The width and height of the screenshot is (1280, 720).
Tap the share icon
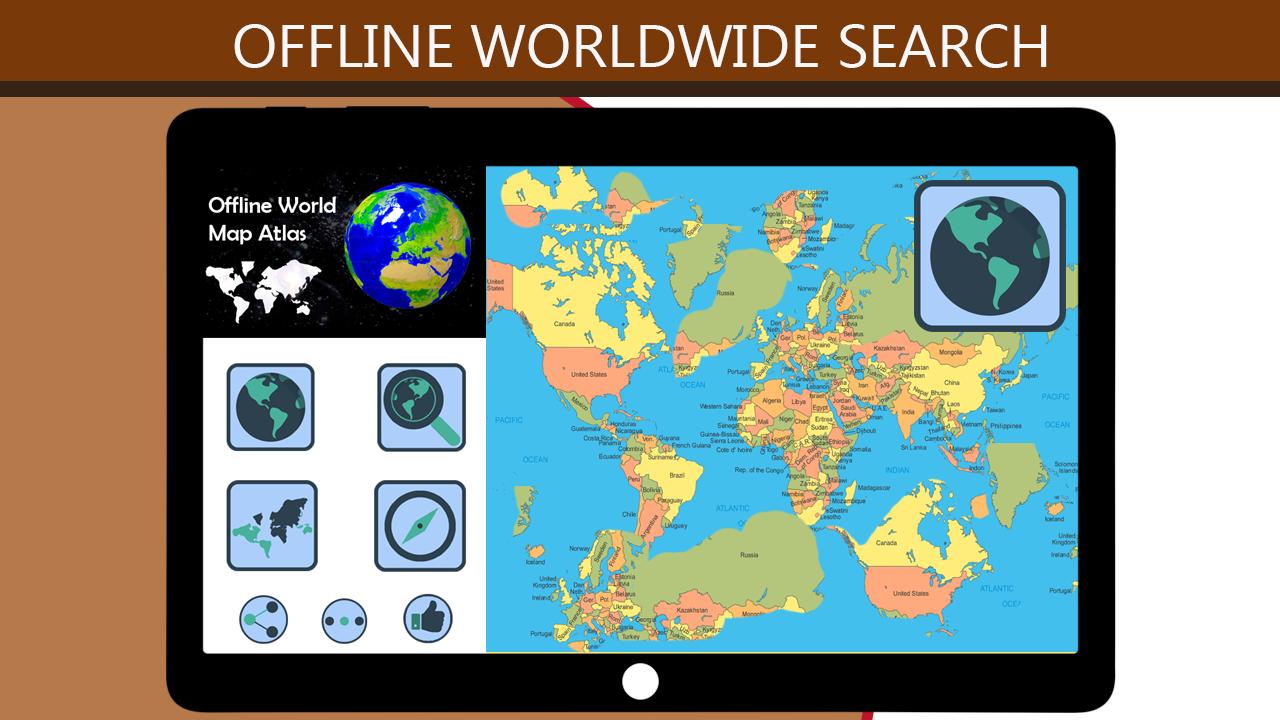[264, 620]
